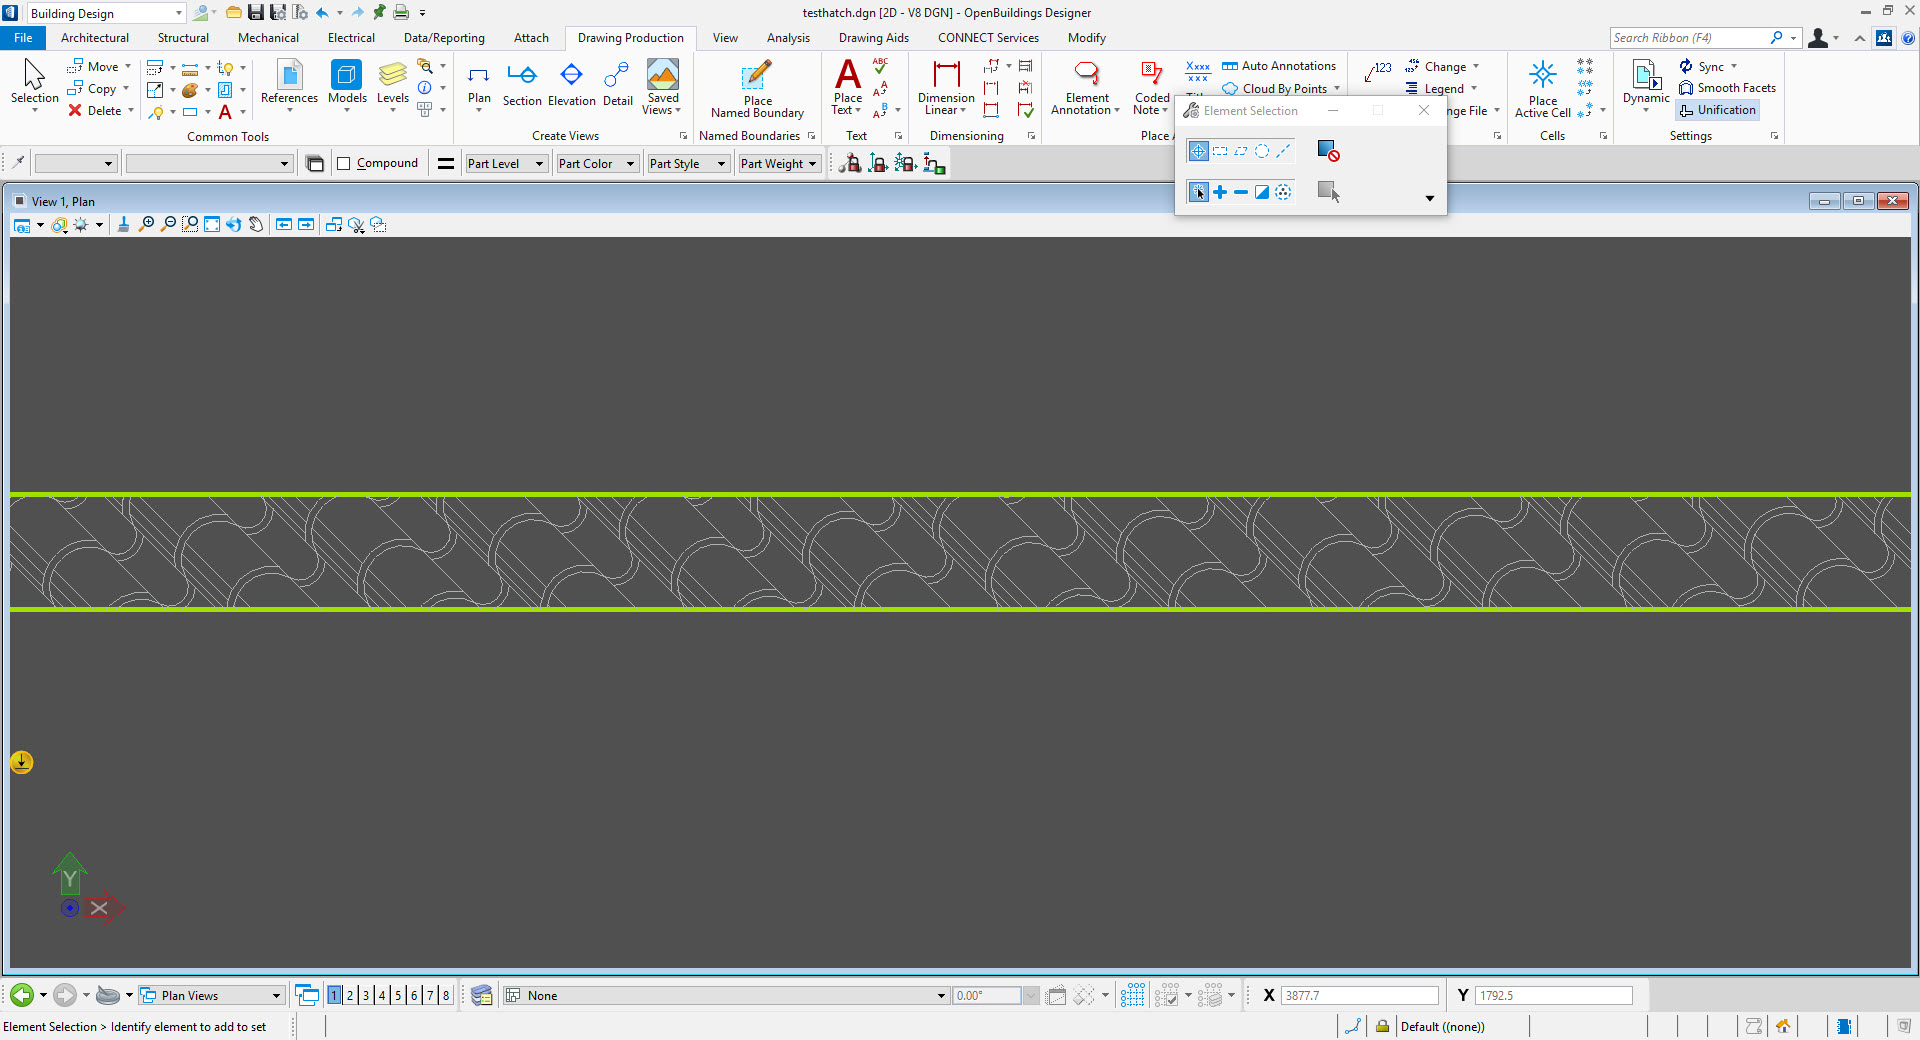Viewport: 1920px width, 1040px height.
Task: Click the Delete button in Common Tools
Action: [94, 111]
